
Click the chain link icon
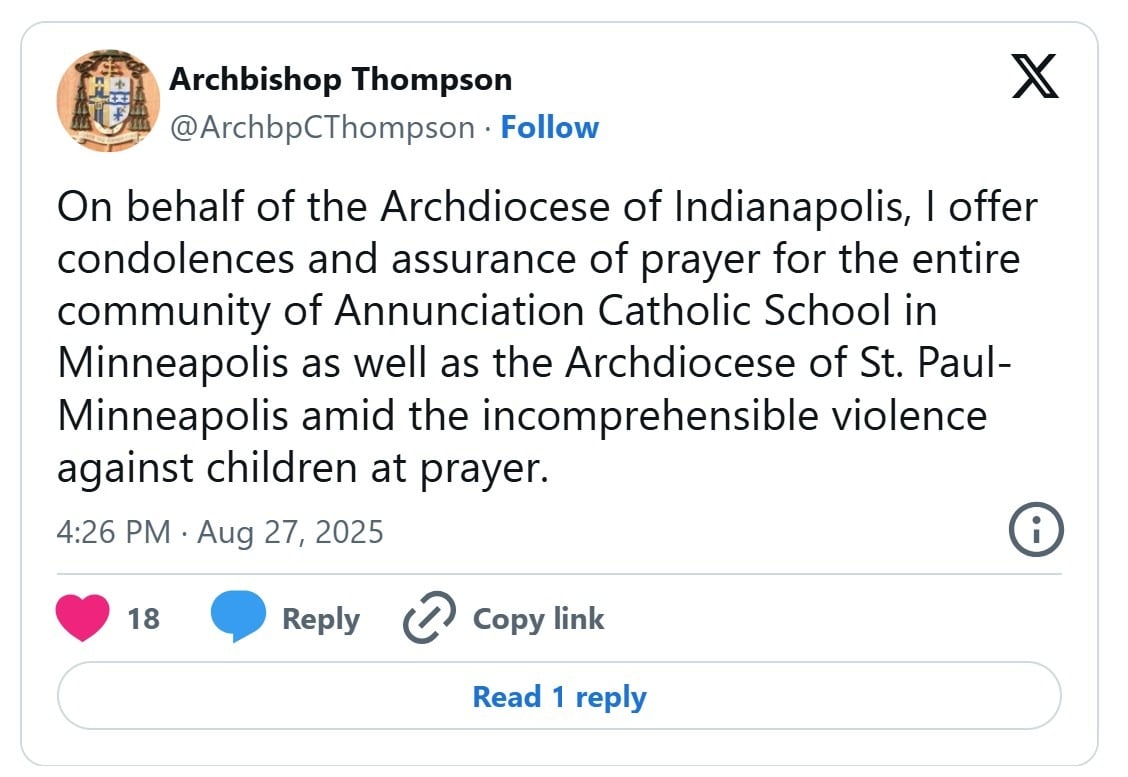(429, 618)
